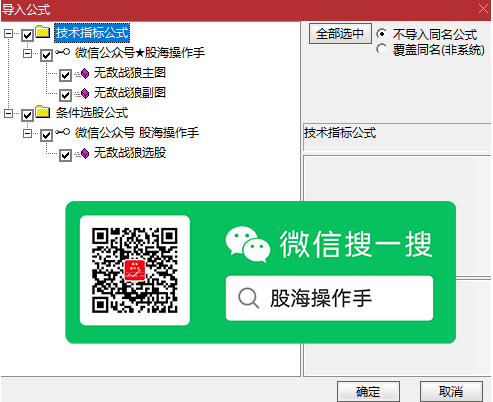Viewport: 493px width, 402px height.
Task: Collapse the 技术指标公式 tree node
Action: pos(8,33)
